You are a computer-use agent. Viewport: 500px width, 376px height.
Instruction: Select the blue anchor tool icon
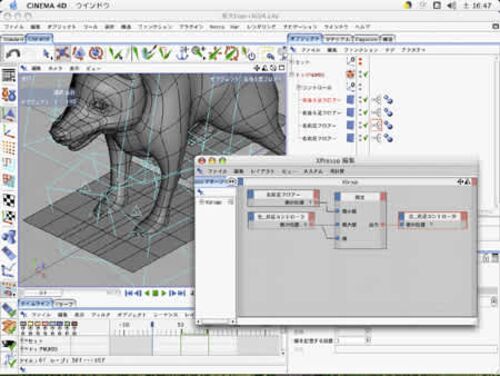point(182,54)
